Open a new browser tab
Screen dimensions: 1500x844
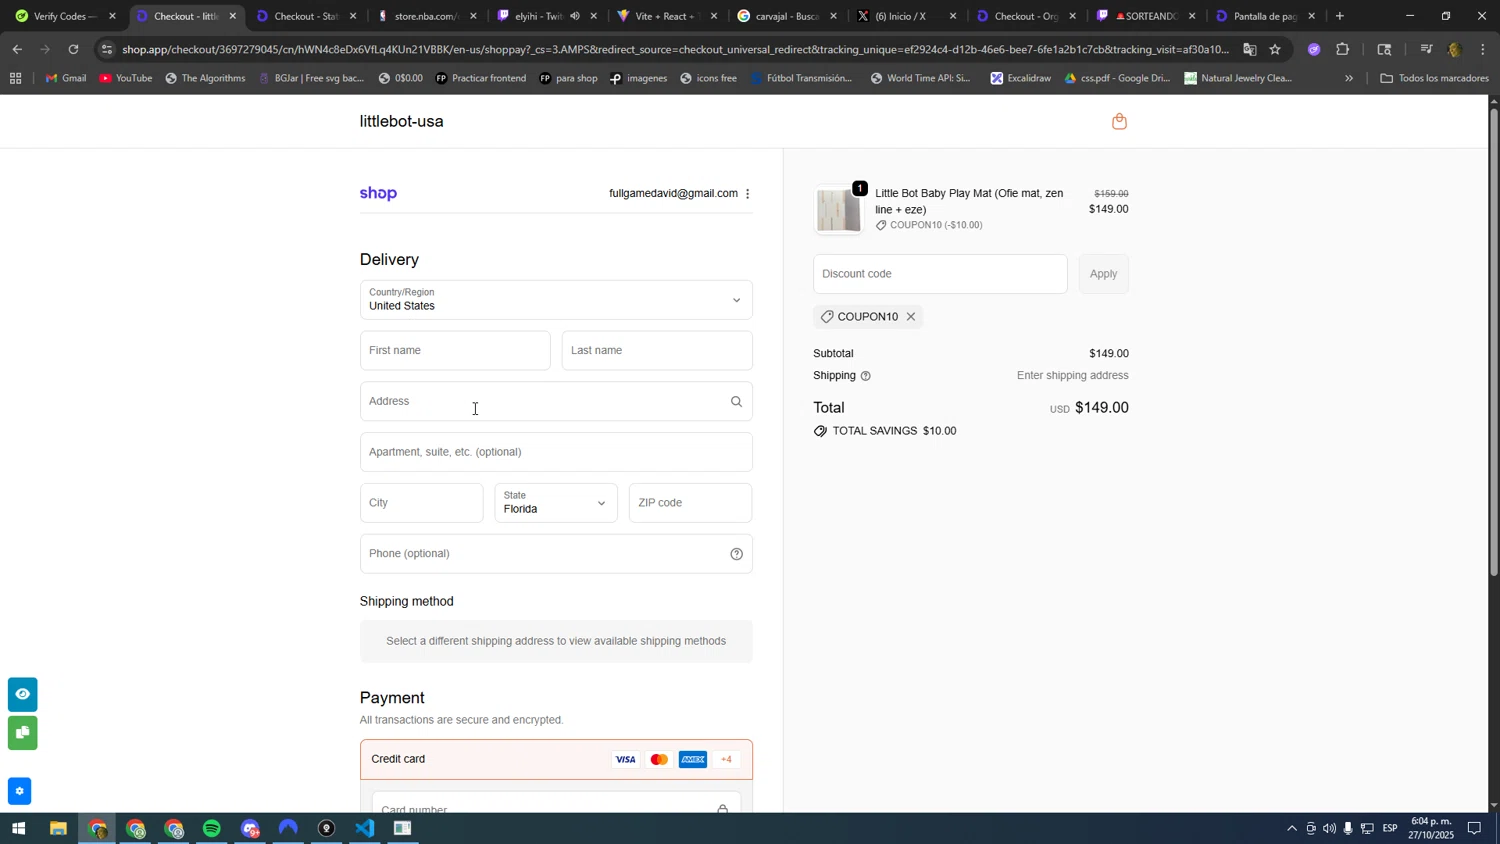coord(1339,16)
